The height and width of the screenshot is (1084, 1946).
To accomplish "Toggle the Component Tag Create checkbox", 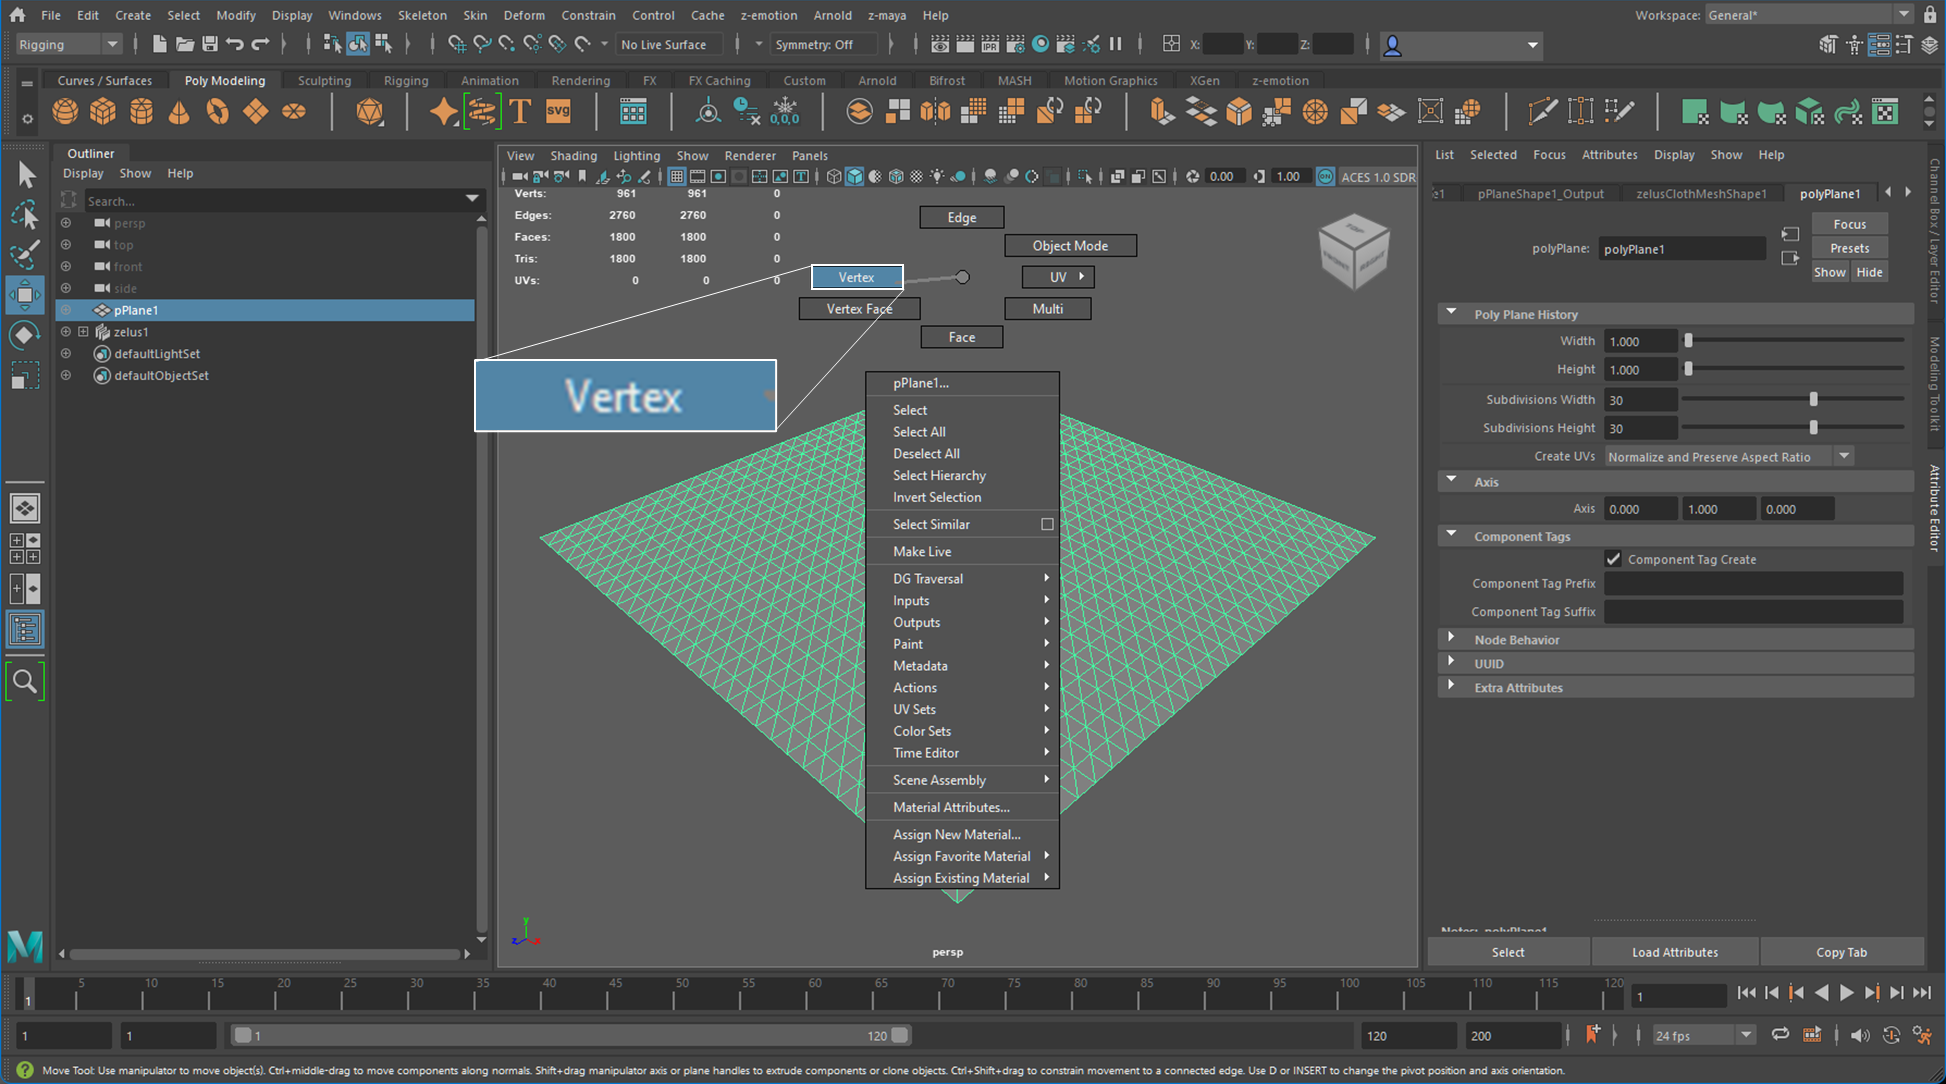I will pyautogui.click(x=1613, y=559).
